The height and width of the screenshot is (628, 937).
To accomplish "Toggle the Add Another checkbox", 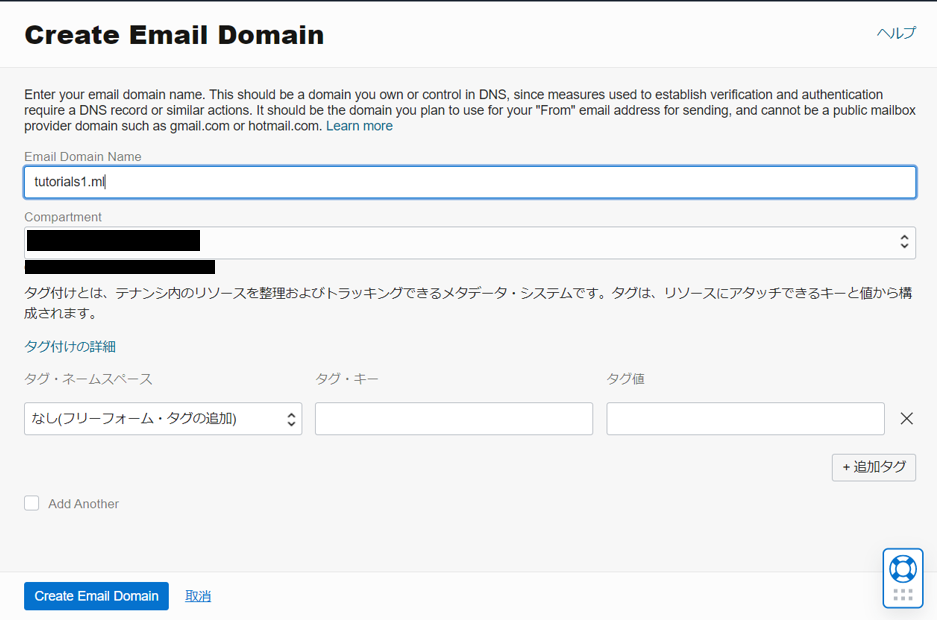I will tap(32, 504).
